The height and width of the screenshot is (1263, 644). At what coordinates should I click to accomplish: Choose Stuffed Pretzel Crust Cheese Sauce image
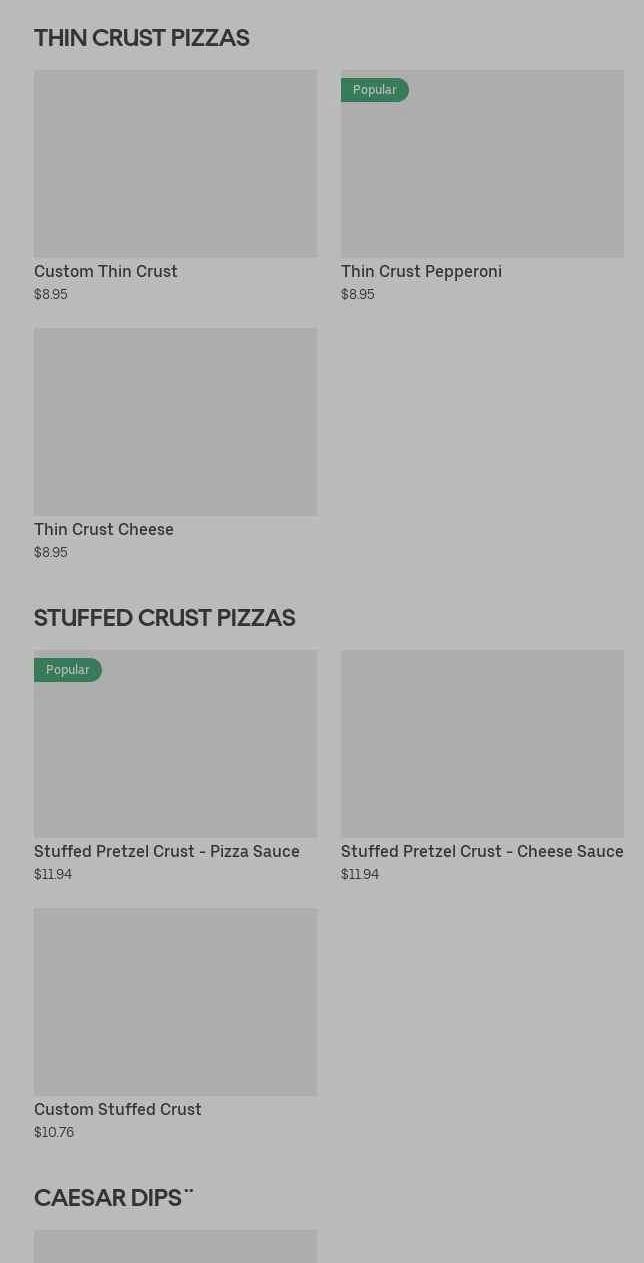point(482,744)
